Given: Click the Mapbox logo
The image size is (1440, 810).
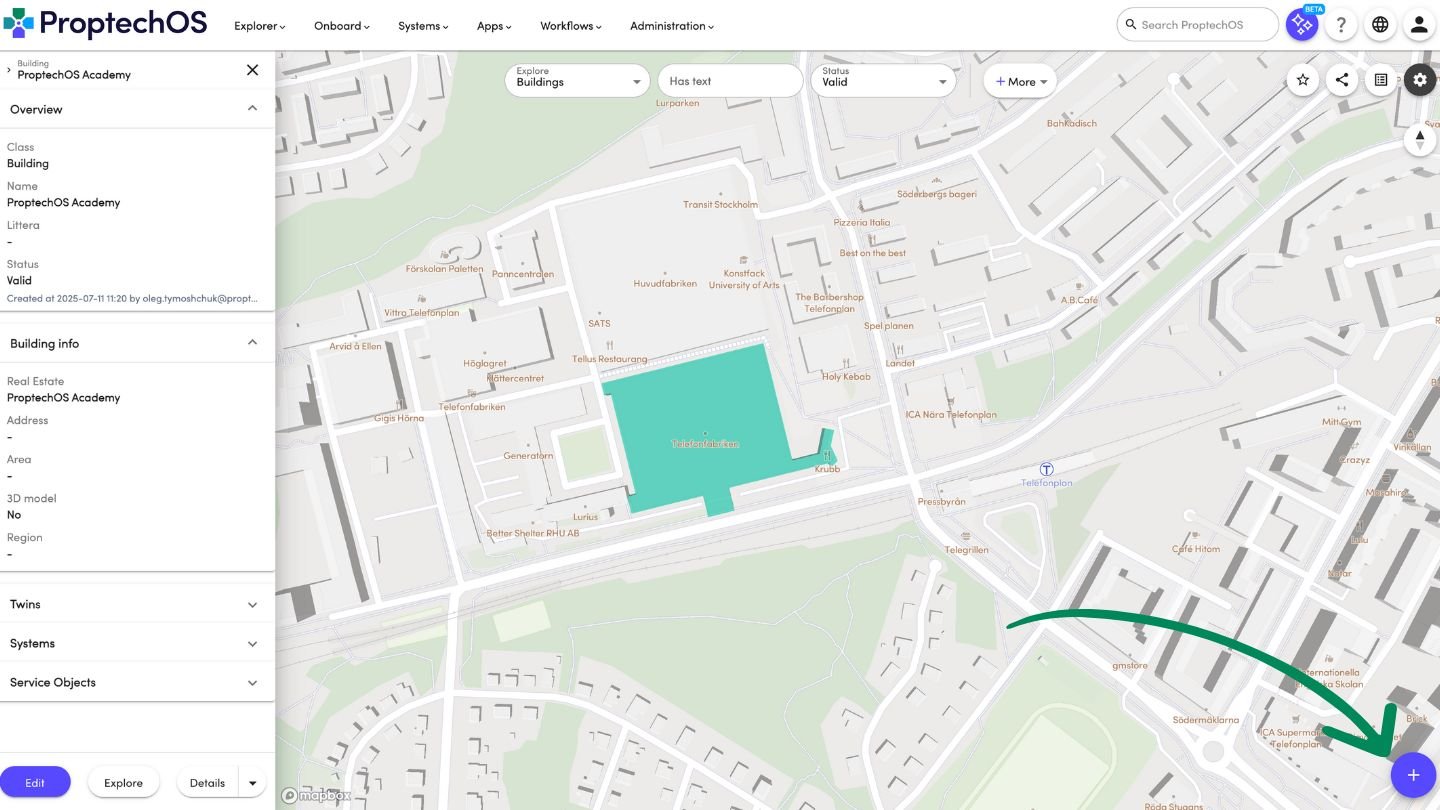Looking at the screenshot, I should 316,796.
